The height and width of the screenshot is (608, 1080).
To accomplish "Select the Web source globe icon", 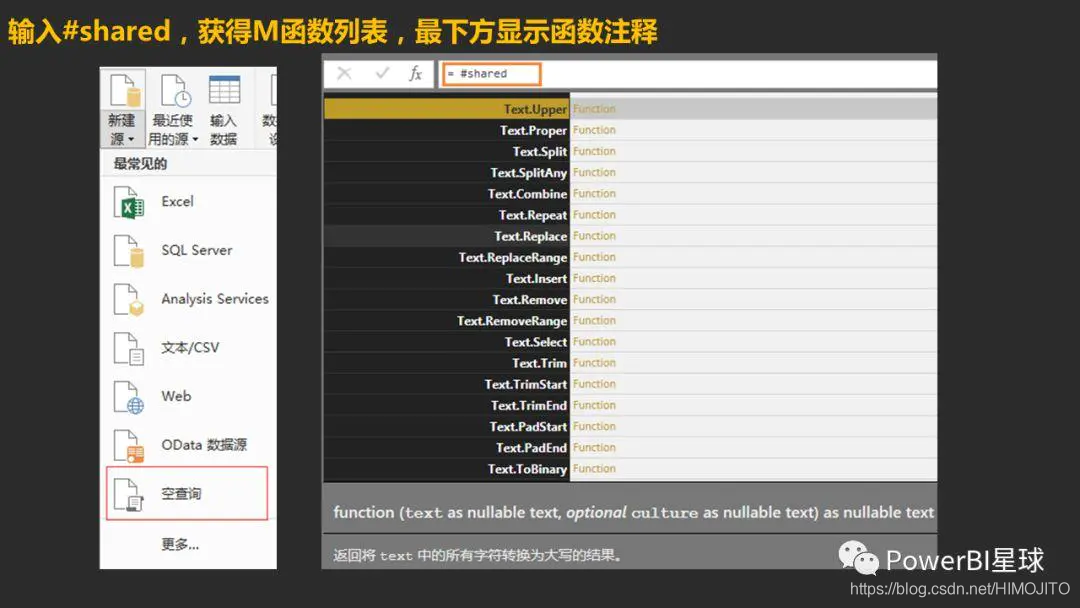I will pyautogui.click(x=129, y=397).
